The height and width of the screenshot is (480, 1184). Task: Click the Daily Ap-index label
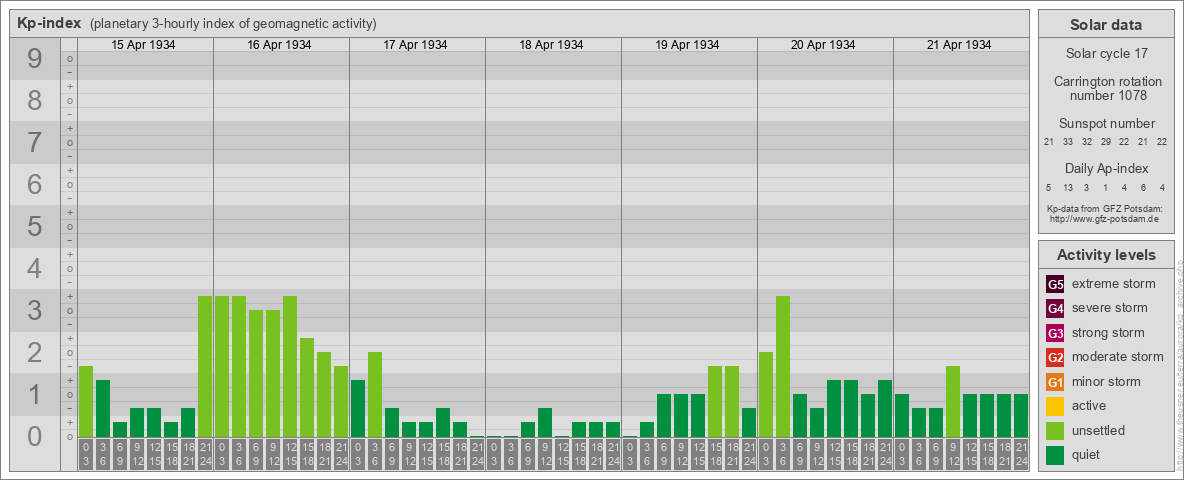point(1107,168)
